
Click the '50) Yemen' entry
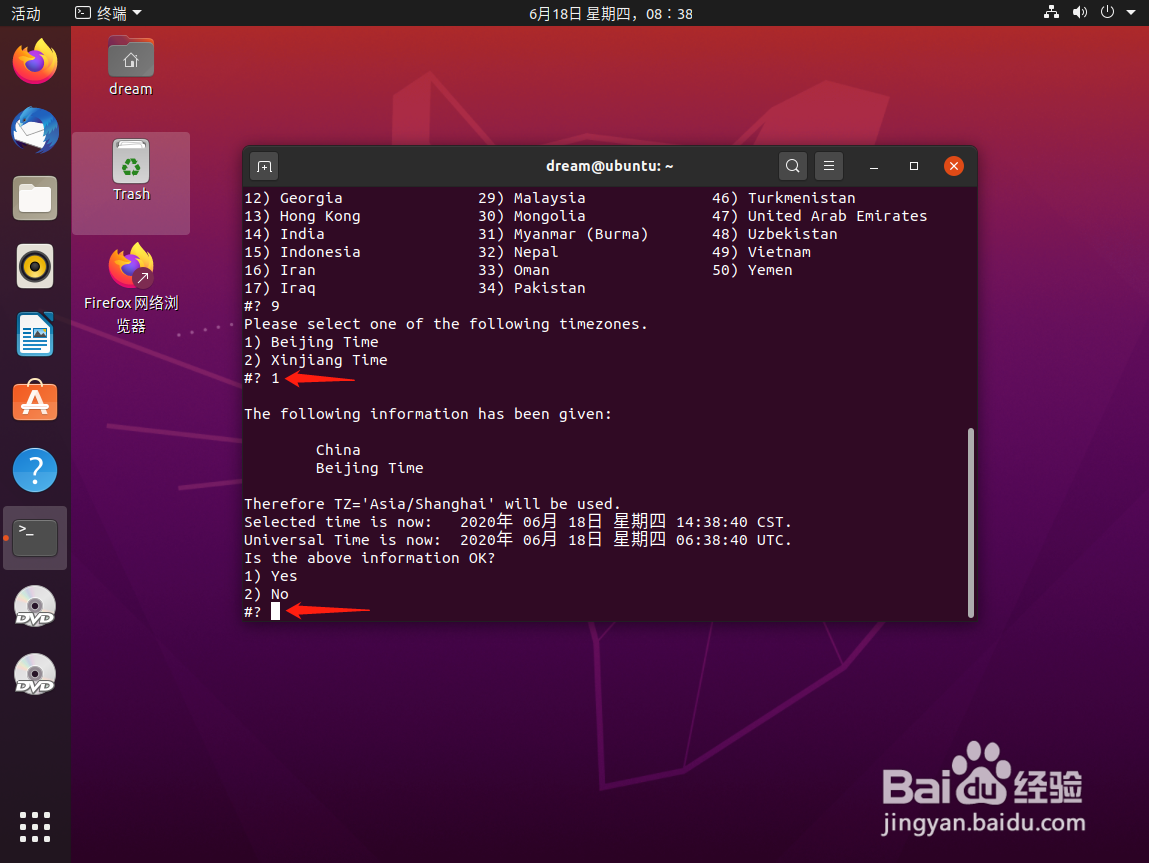[752, 270]
